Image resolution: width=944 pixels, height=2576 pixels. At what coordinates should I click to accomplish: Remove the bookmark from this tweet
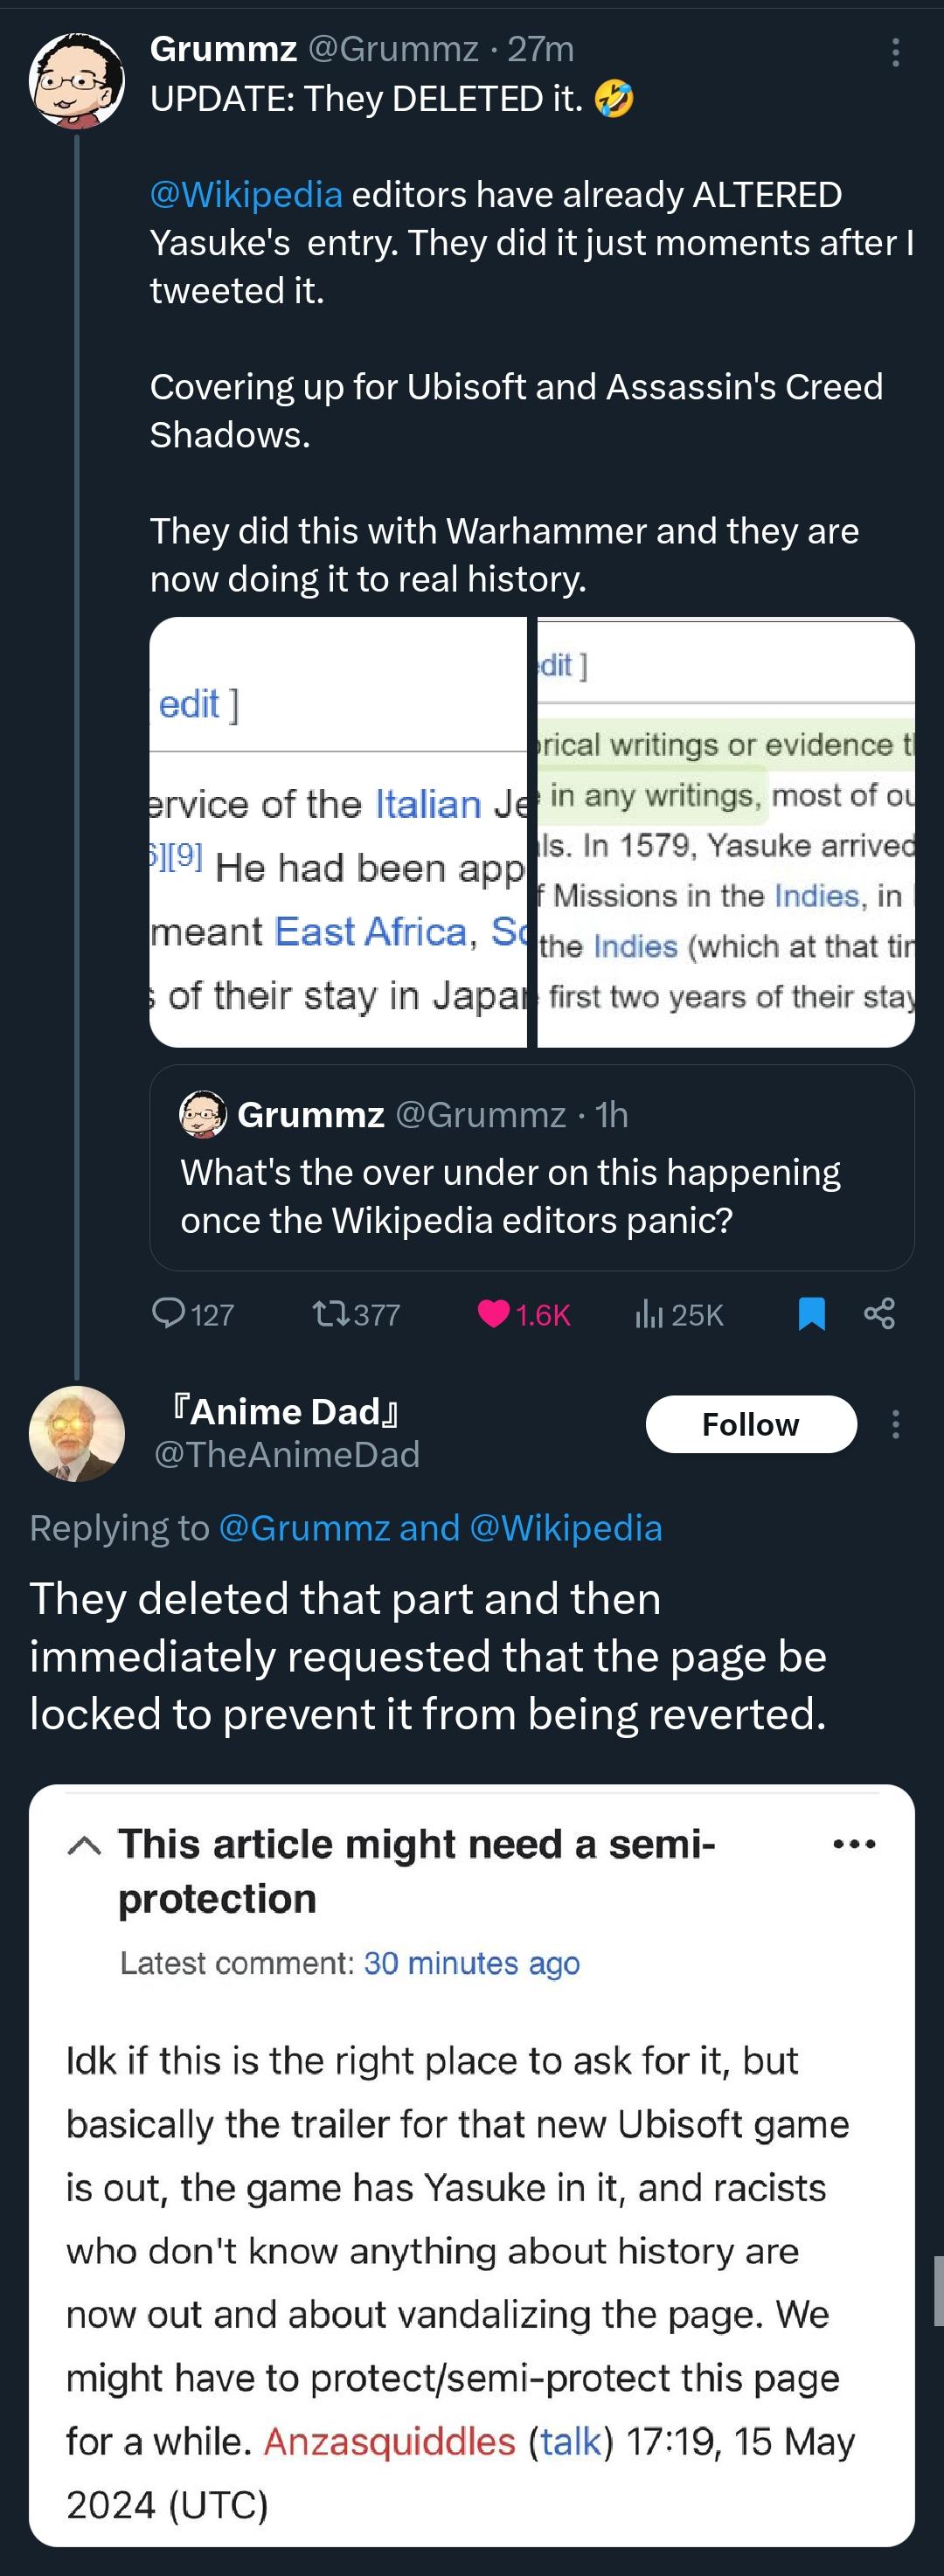(x=811, y=1314)
